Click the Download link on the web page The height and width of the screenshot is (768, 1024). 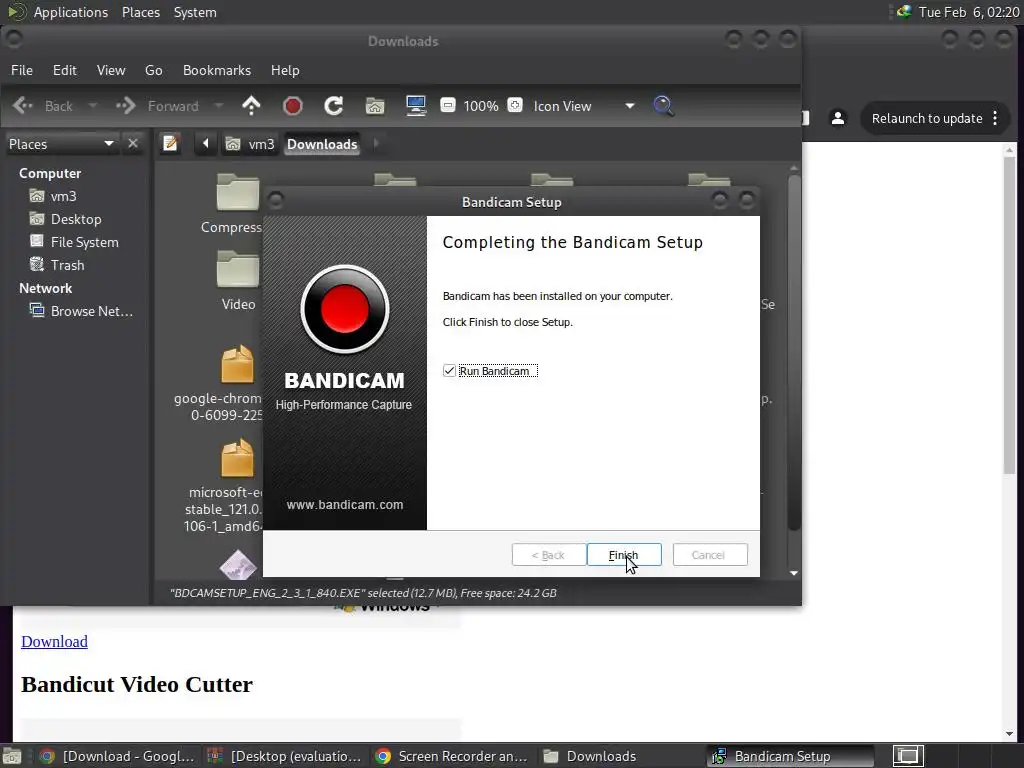tap(54, 641)
